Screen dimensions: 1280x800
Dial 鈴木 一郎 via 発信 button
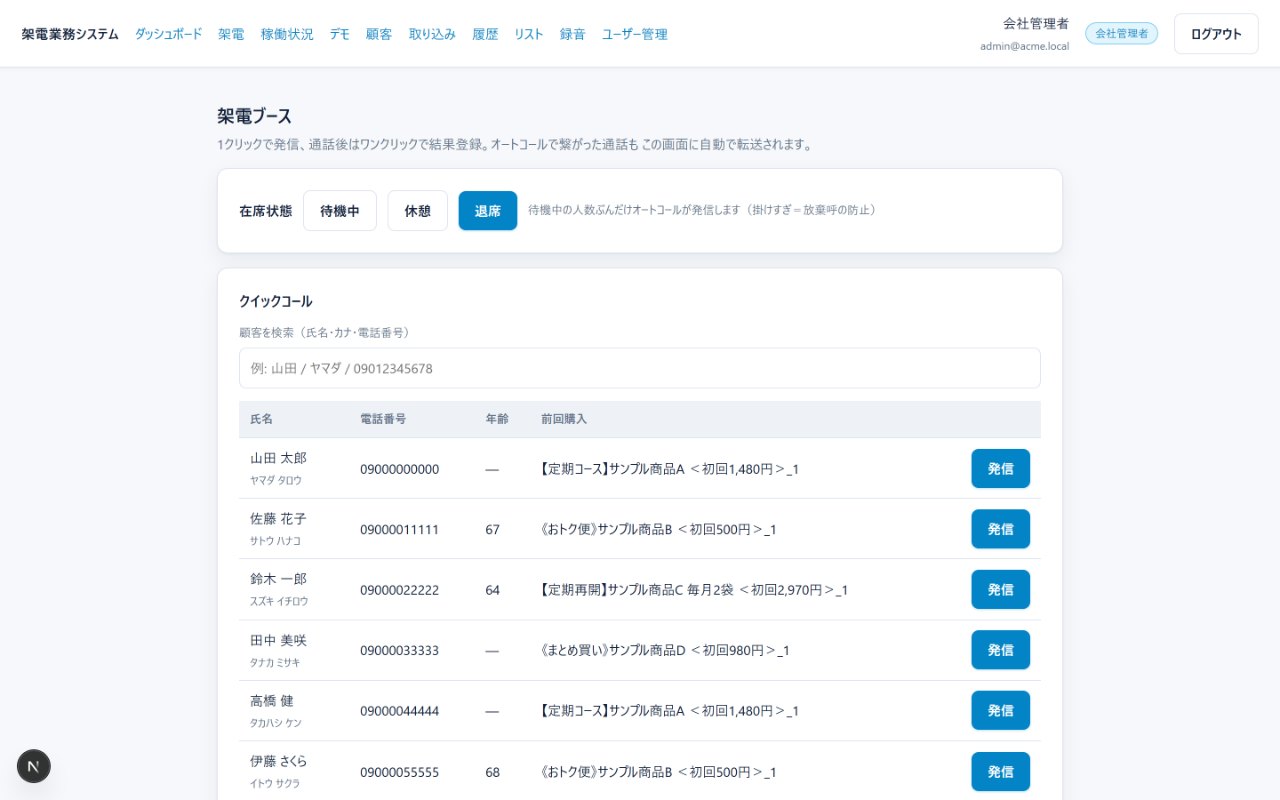point(1001,590)
